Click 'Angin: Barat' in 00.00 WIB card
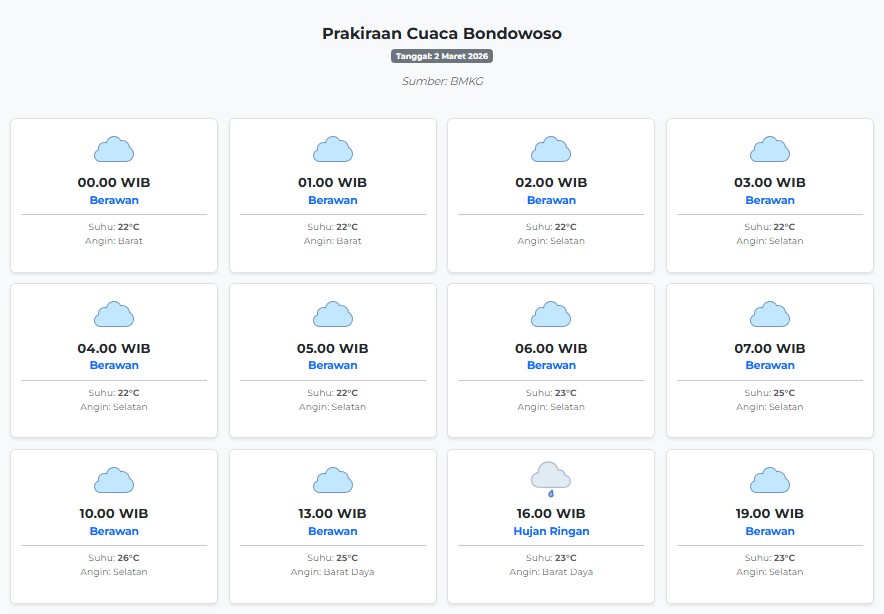The height and width of the screenshot is (614, 884). tap(114, 241)
